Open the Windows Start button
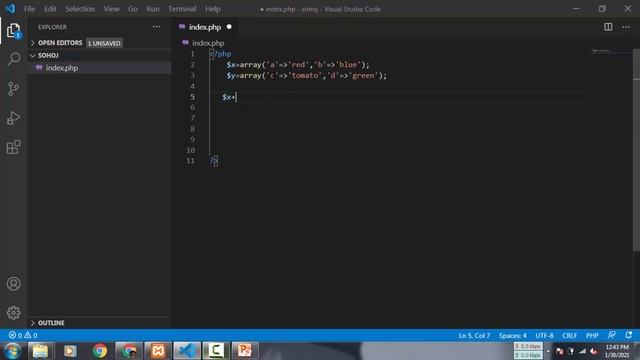The height and width of the screenshot is (360, 640). pyautogui.click(x=12, y=351)
